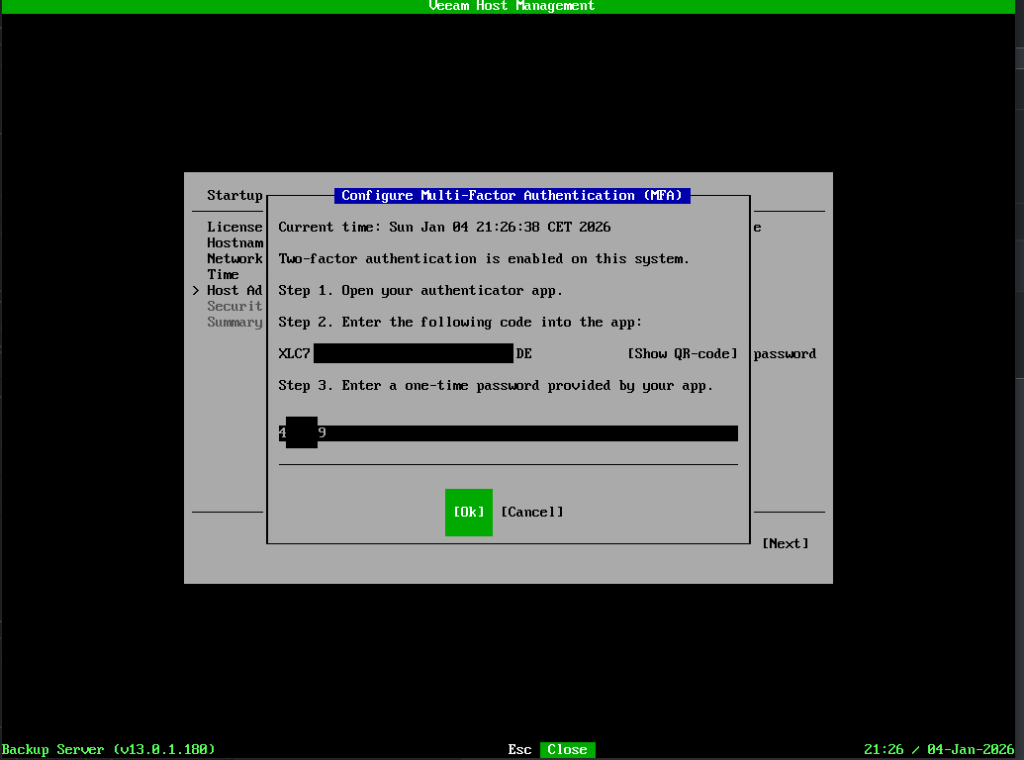Click the date and time in status bar

click(x=942, y=750)
